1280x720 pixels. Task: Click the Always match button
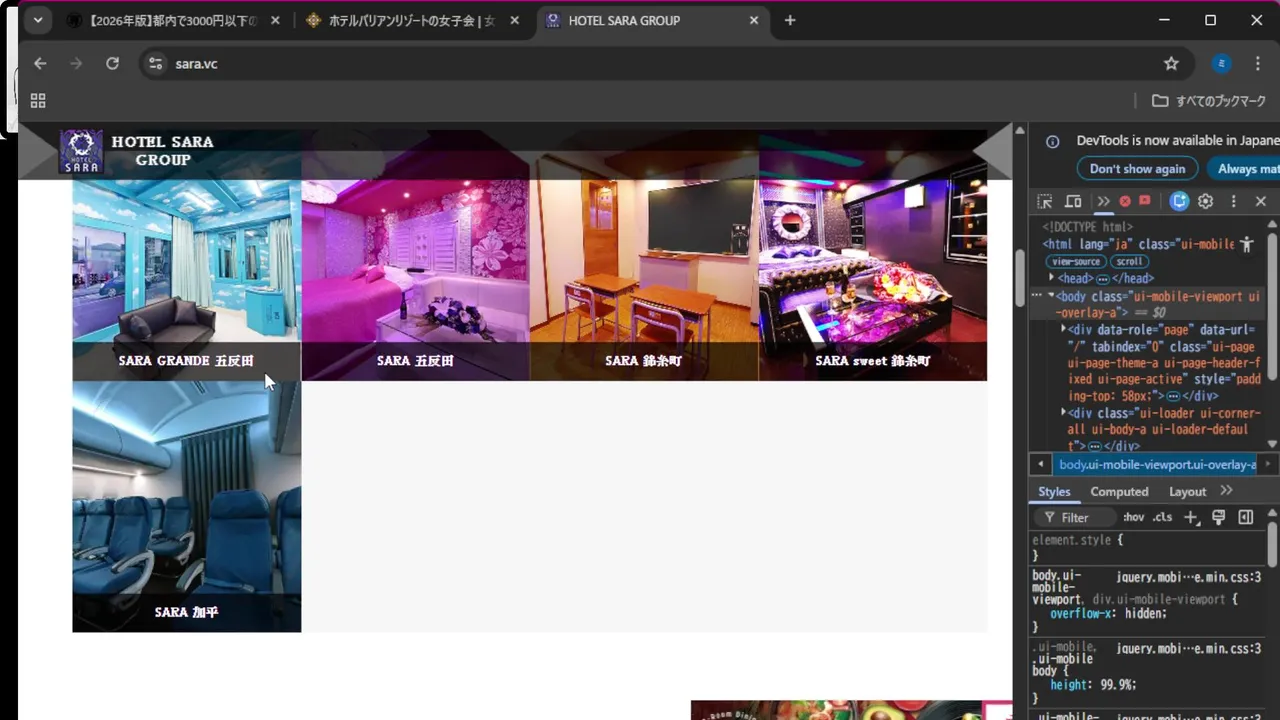coord(1243,169)
